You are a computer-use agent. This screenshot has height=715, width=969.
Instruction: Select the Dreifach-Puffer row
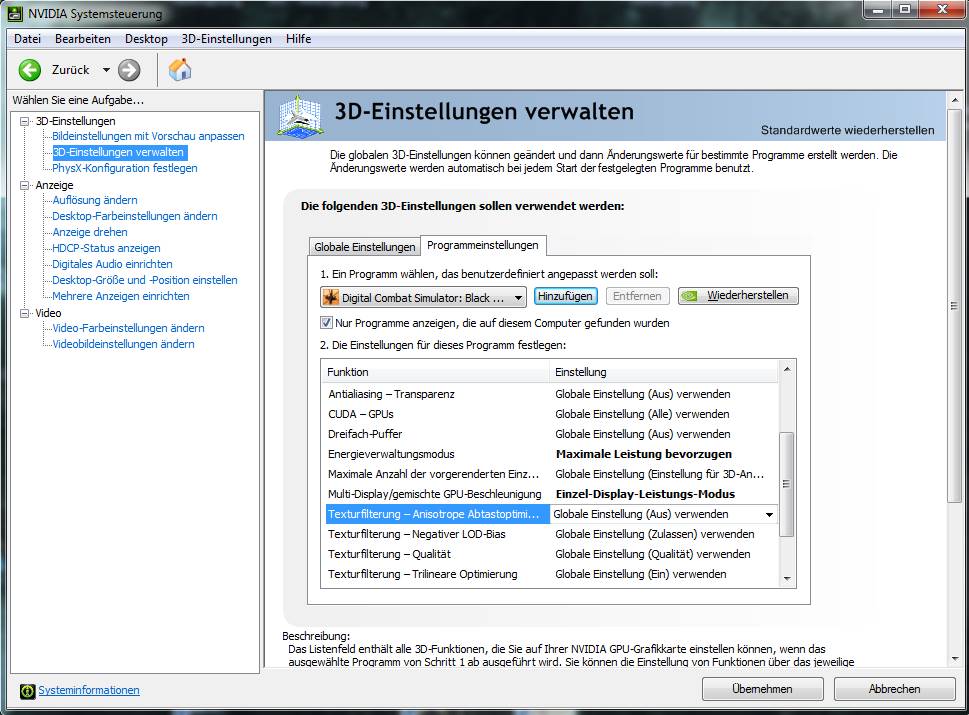point(551,434)
